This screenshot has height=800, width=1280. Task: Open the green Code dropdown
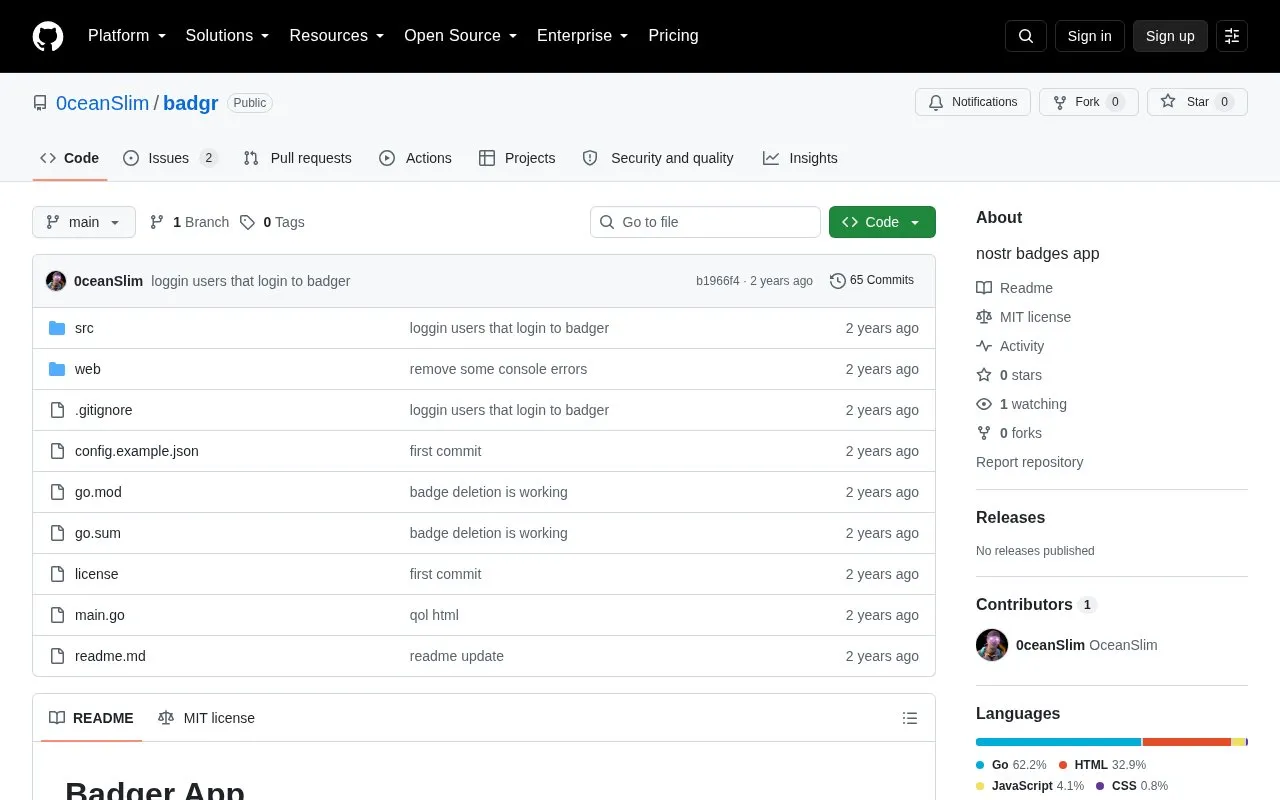click(882, 222)
